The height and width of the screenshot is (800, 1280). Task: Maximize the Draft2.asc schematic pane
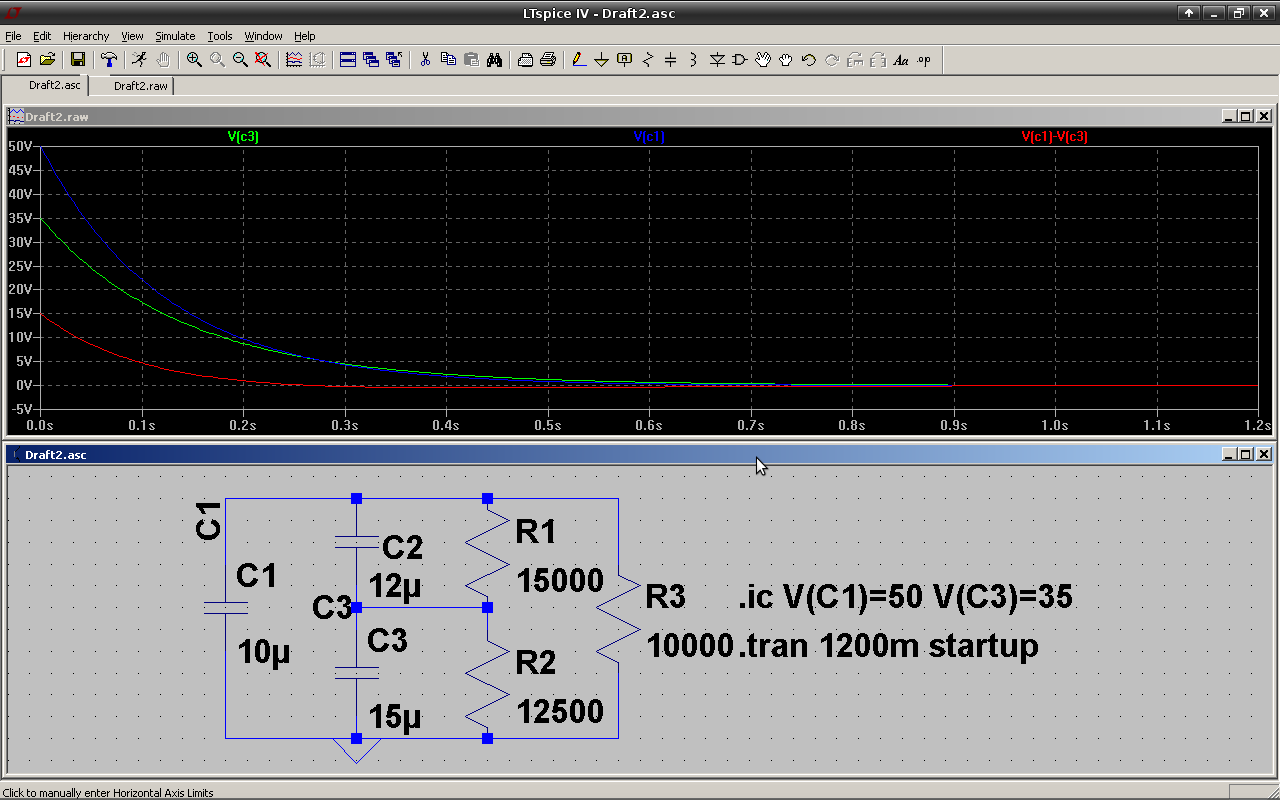tap(1246, 454)
